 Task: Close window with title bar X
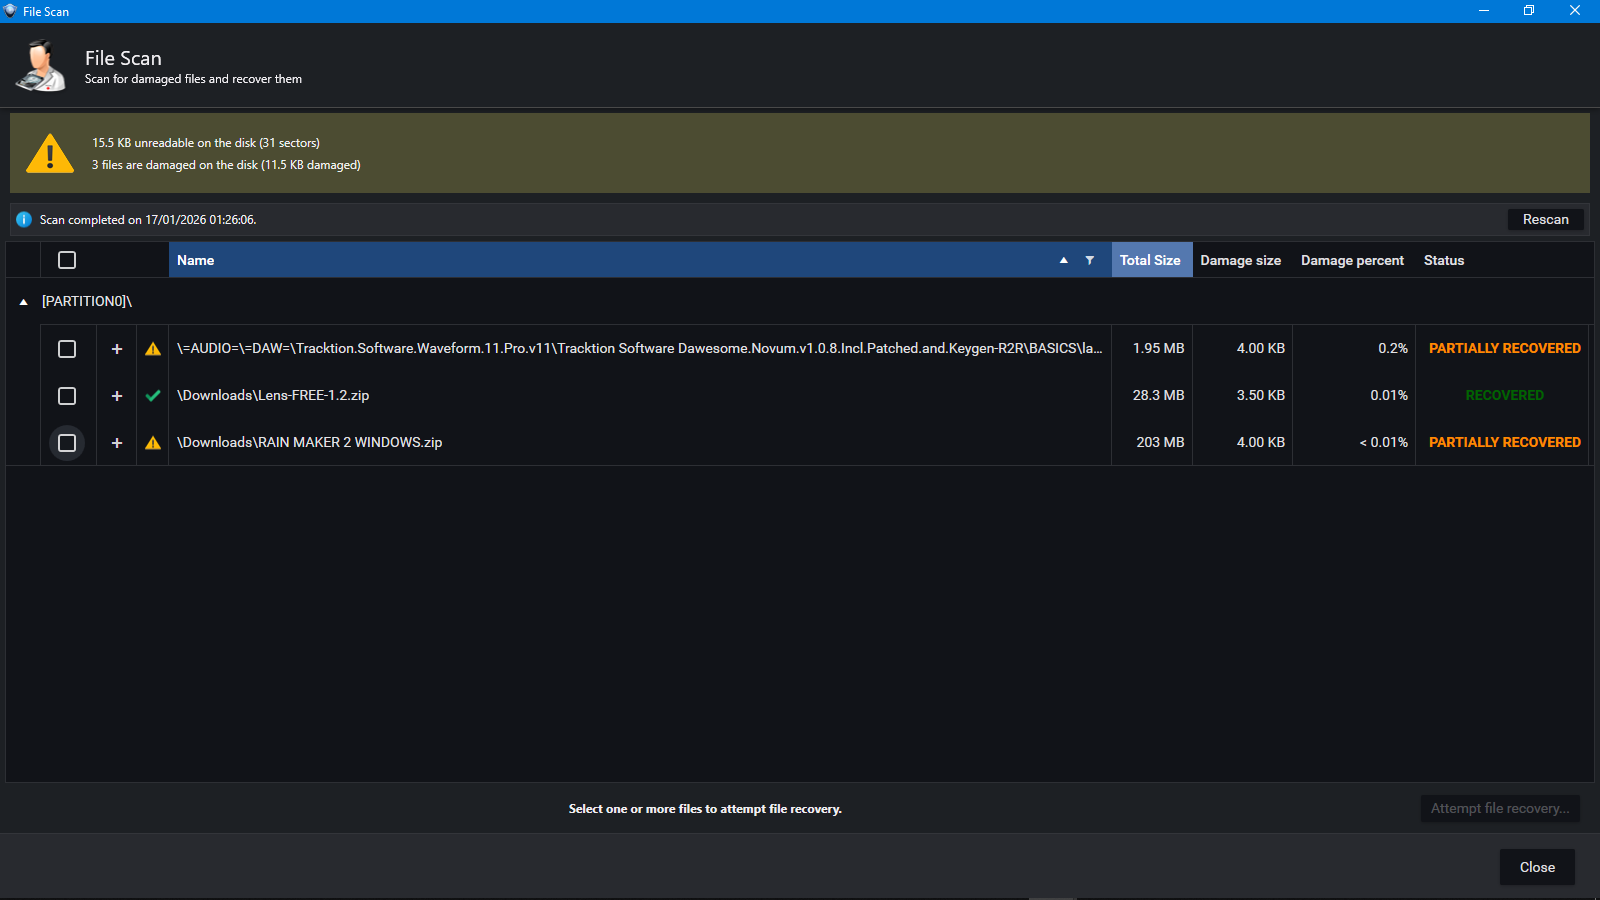point(1575,11)
